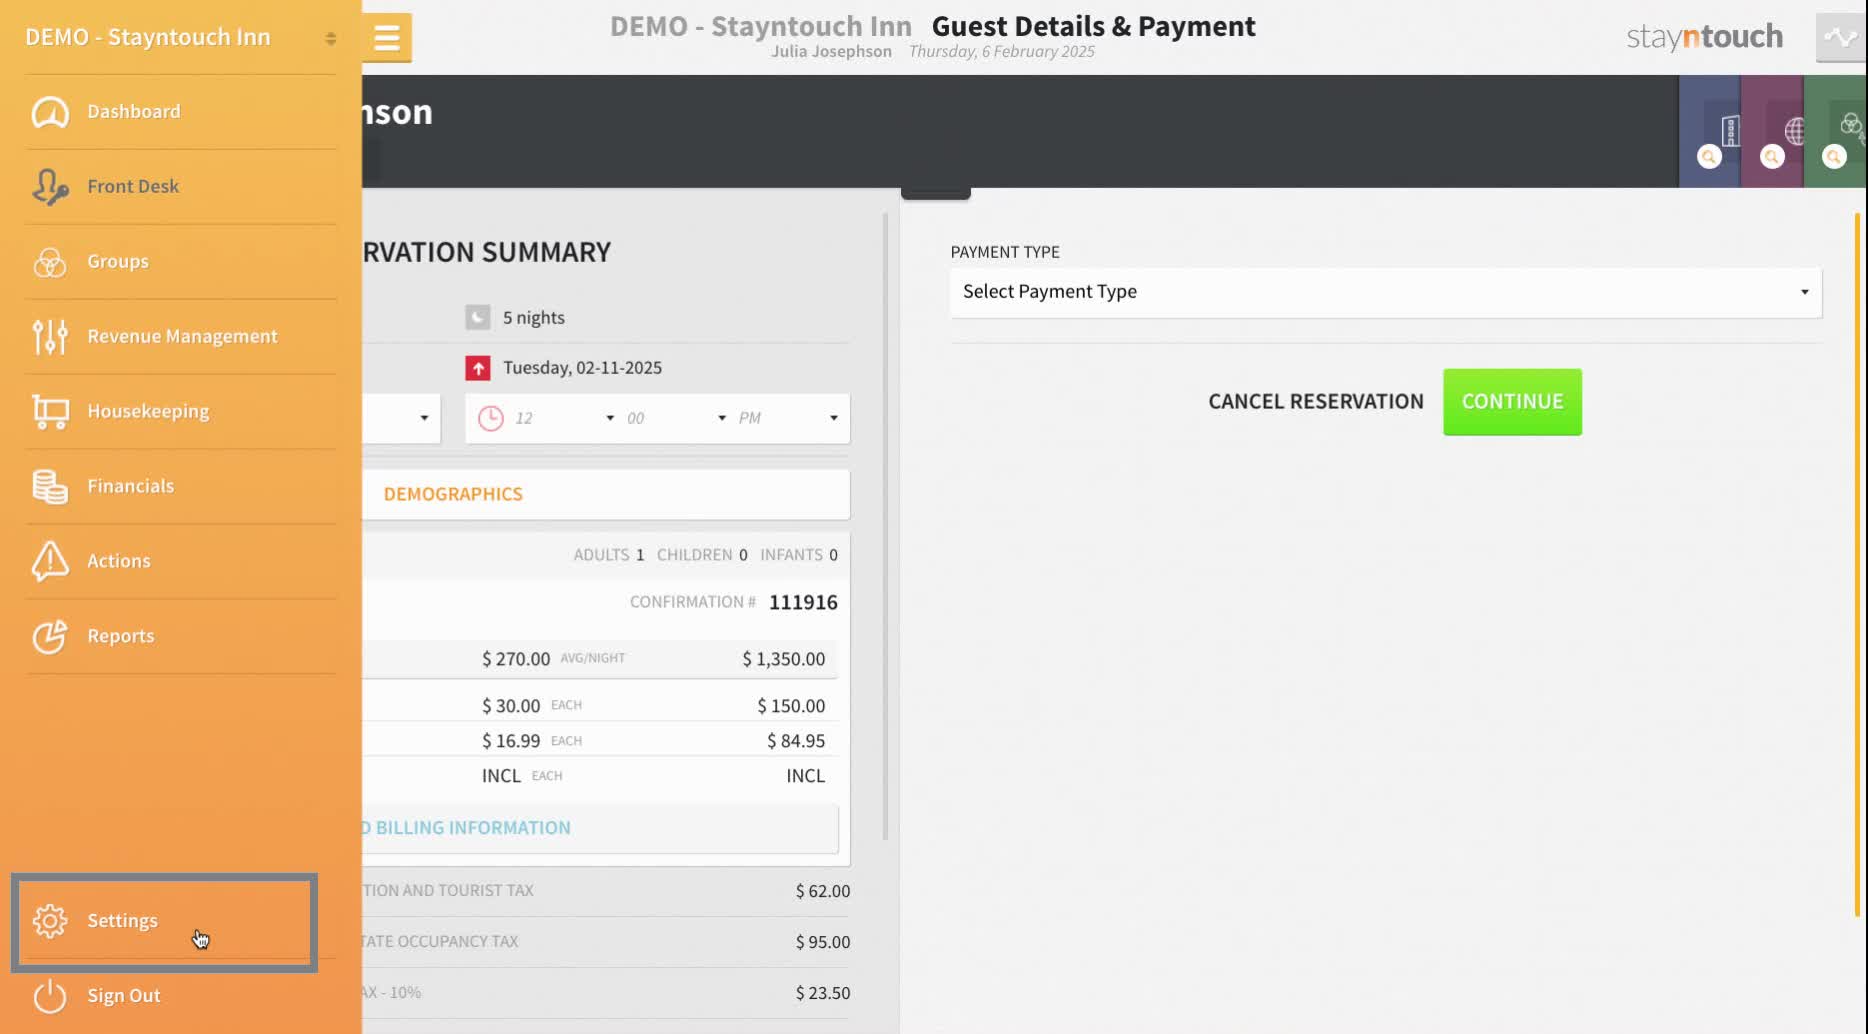Click the reservation summary scrollbar
This screenshot has height=1034, width=1868.
pos(885,525)
